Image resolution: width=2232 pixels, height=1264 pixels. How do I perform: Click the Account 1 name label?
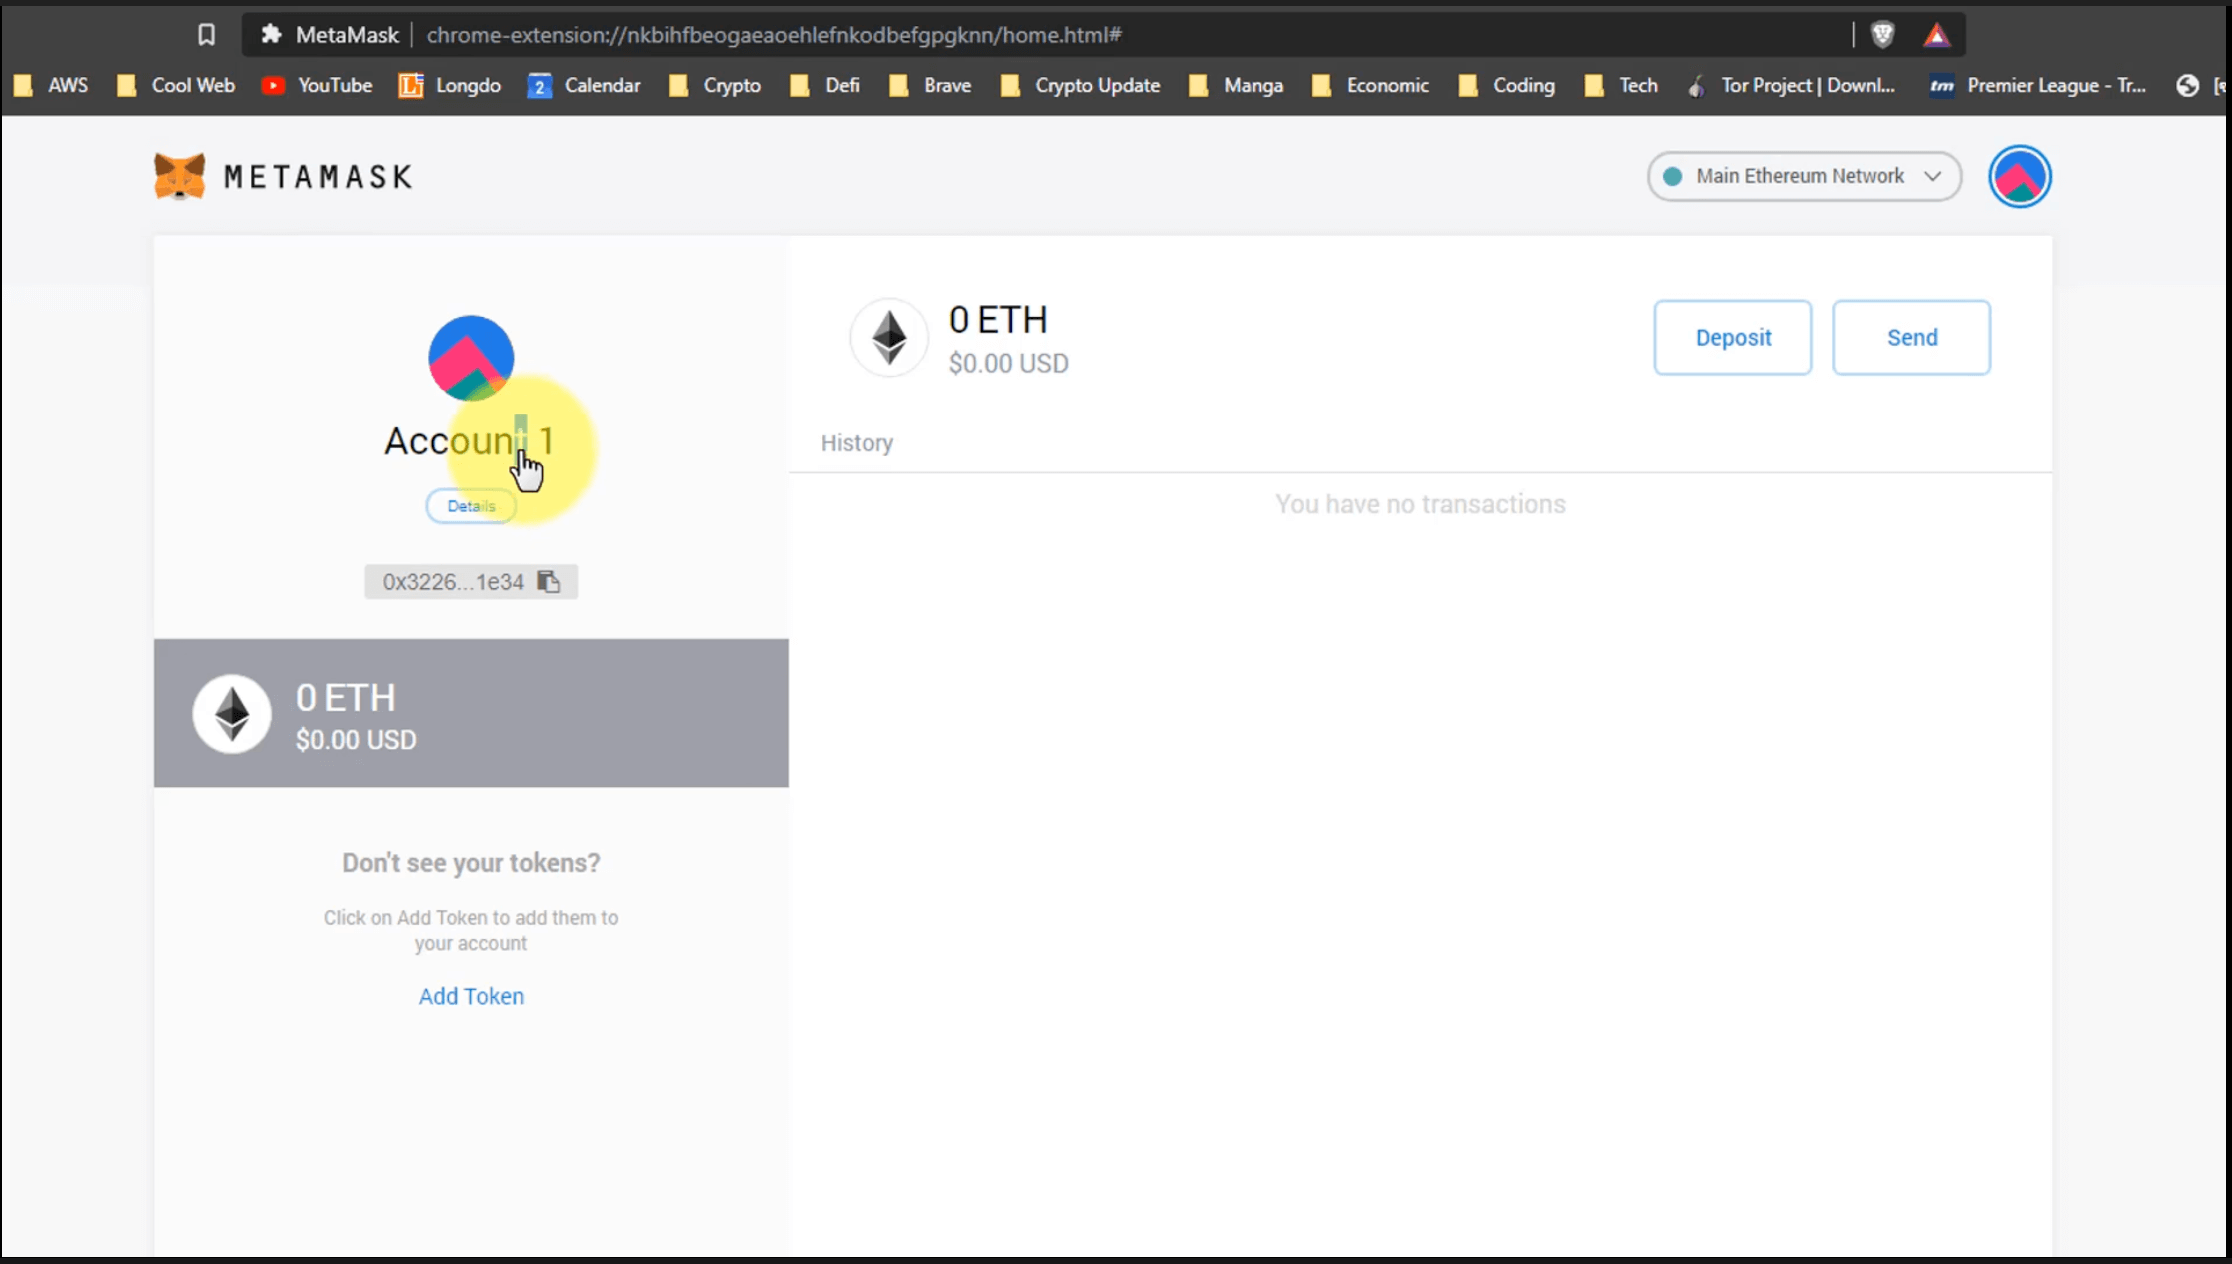tap(469, 441)
